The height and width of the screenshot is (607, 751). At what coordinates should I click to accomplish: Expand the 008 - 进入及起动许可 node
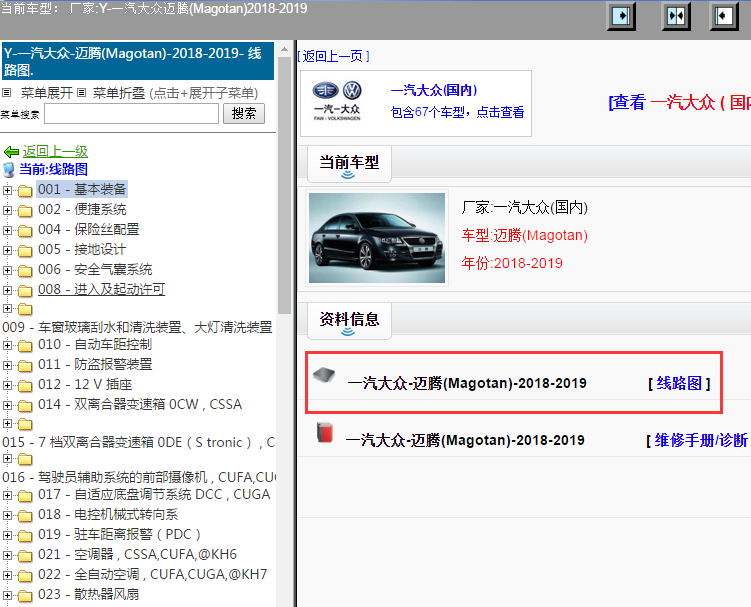pos(7,290)
